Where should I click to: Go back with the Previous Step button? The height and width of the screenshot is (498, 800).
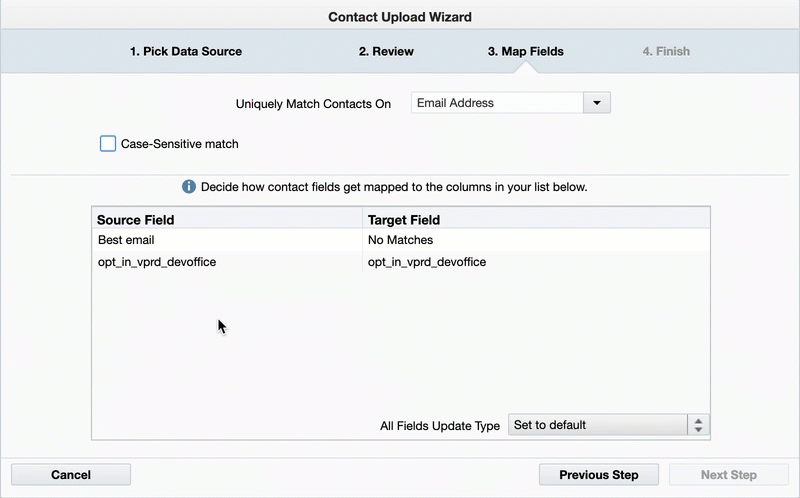(x=598, y=475)
